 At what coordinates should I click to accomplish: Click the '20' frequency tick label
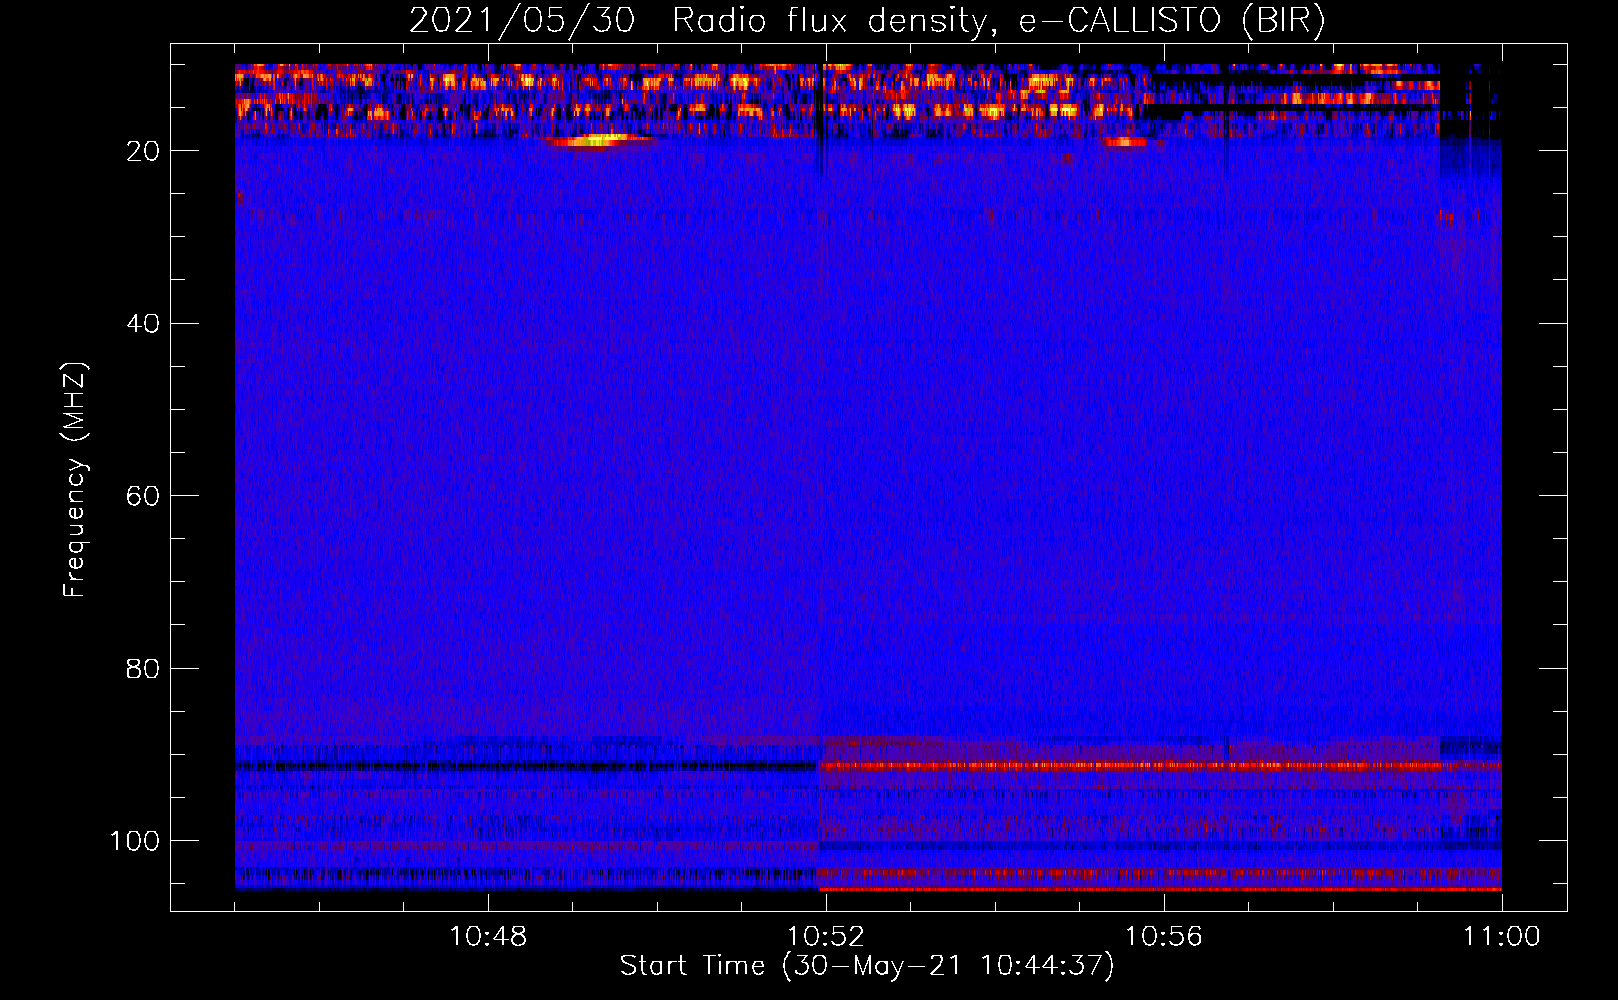pos(143,151)
